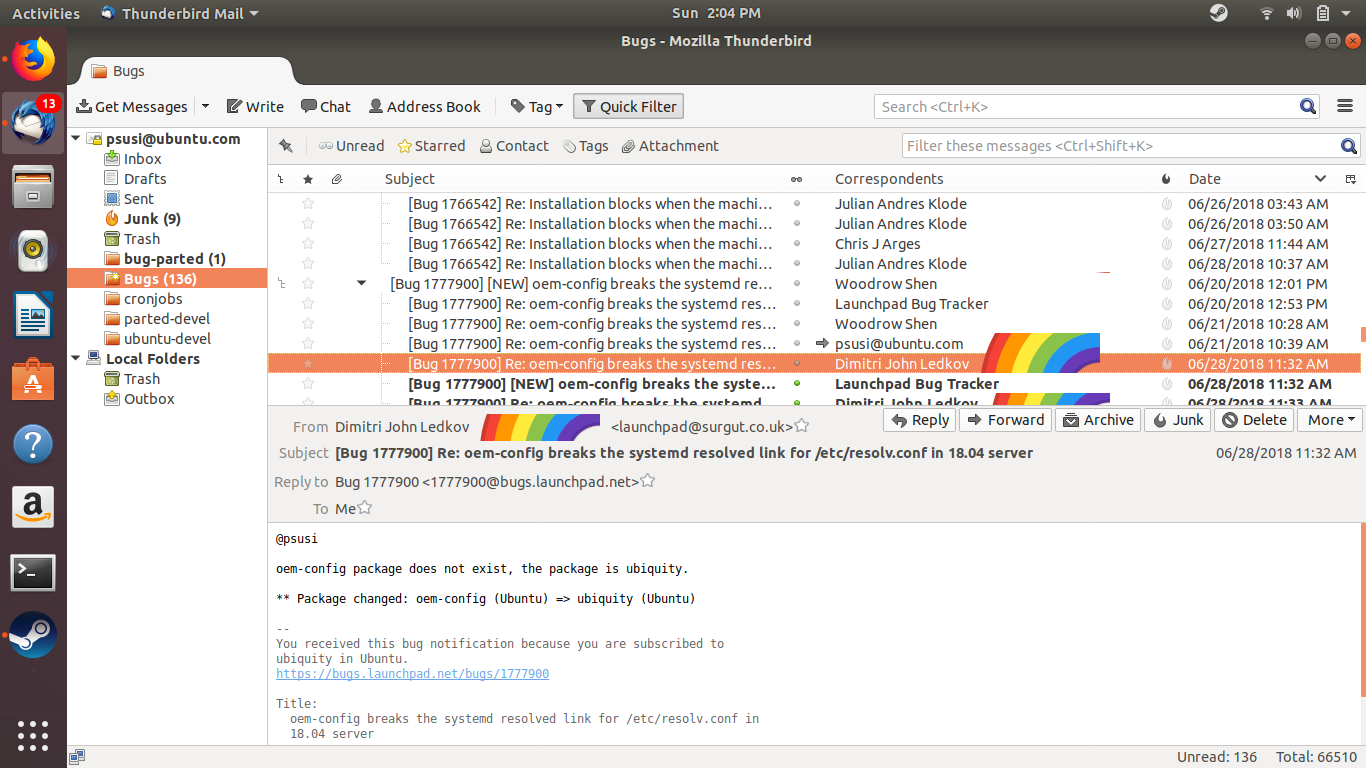Screen dimensions: 1366x768
Task: Collapse the psusi@ubuntu.com account tree
Action: [76, 139]
